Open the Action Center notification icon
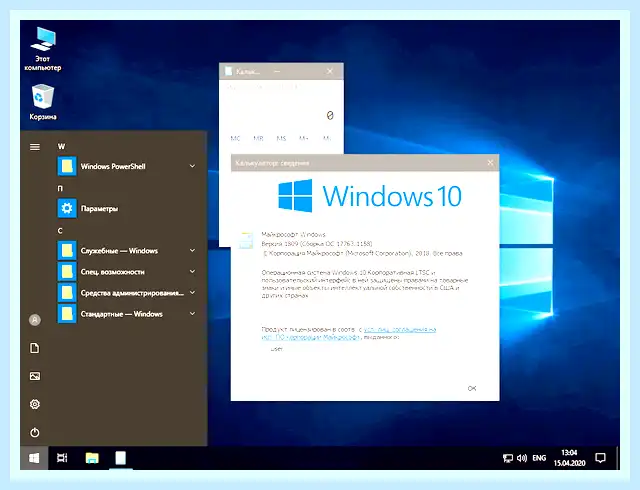640x490 pixels. 600,458
